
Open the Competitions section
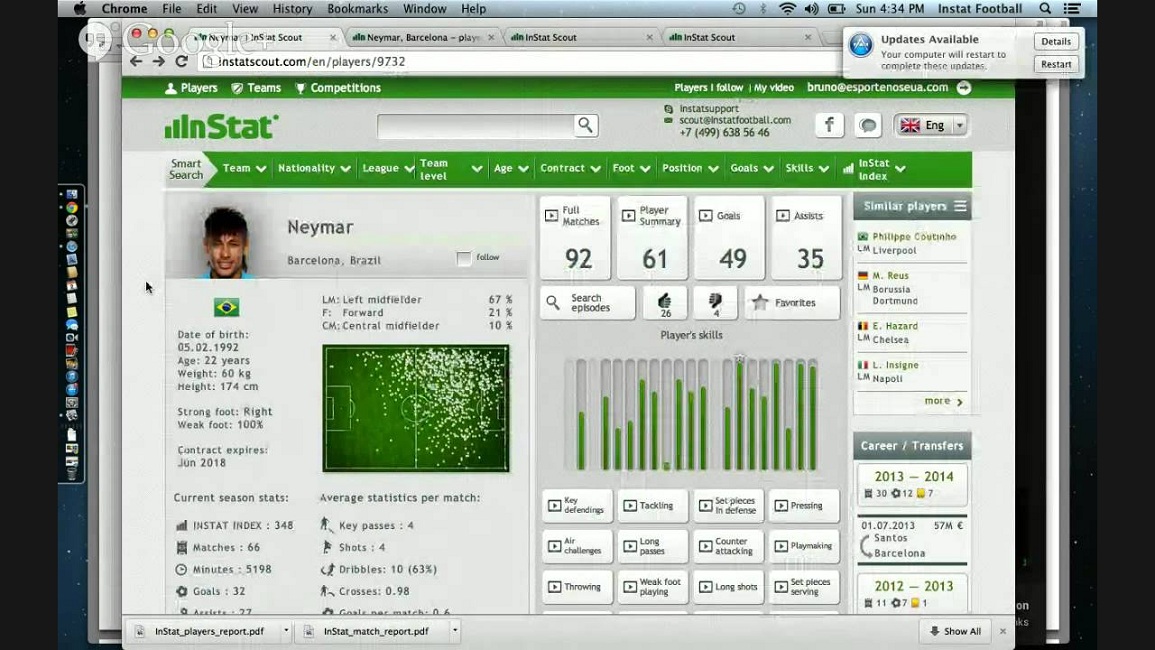point(337,88)
